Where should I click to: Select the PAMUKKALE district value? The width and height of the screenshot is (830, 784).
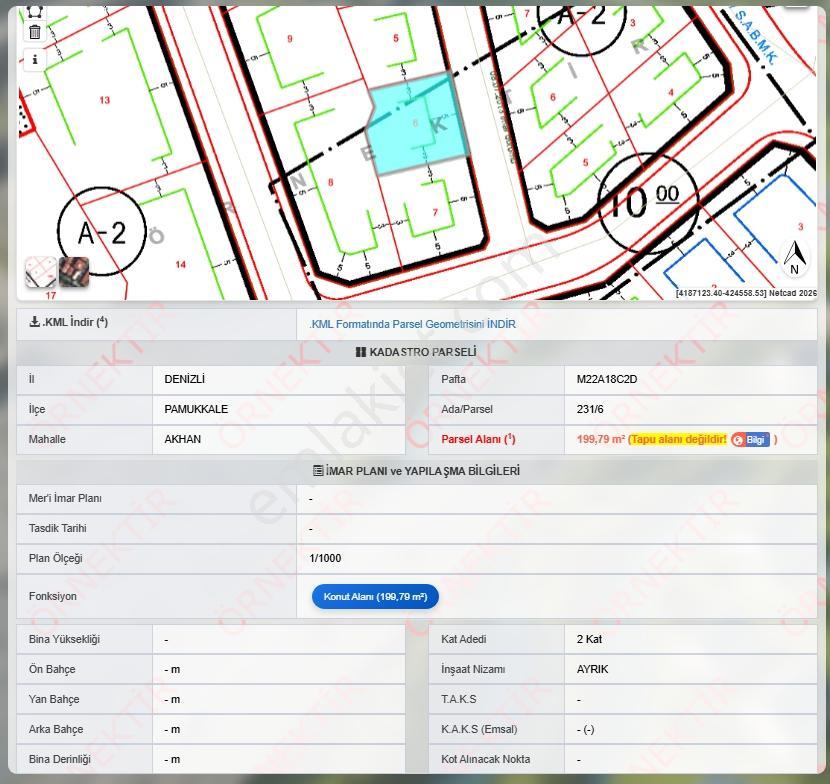click(x=196, y=409)
